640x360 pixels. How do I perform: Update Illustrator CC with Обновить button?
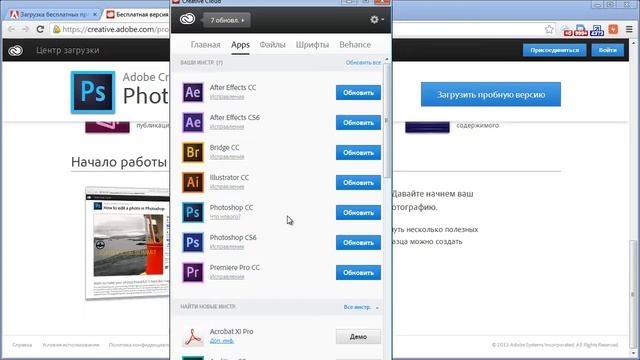coord(358,182)
